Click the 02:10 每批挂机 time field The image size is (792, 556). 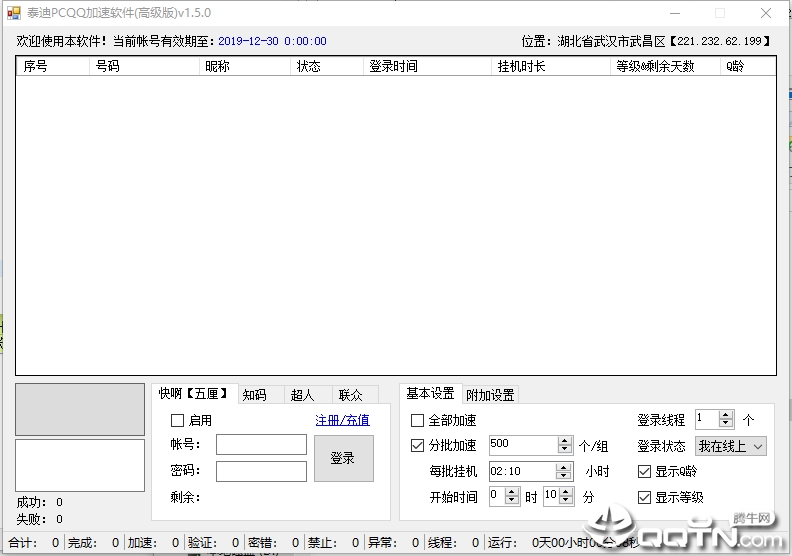[522, 471]
